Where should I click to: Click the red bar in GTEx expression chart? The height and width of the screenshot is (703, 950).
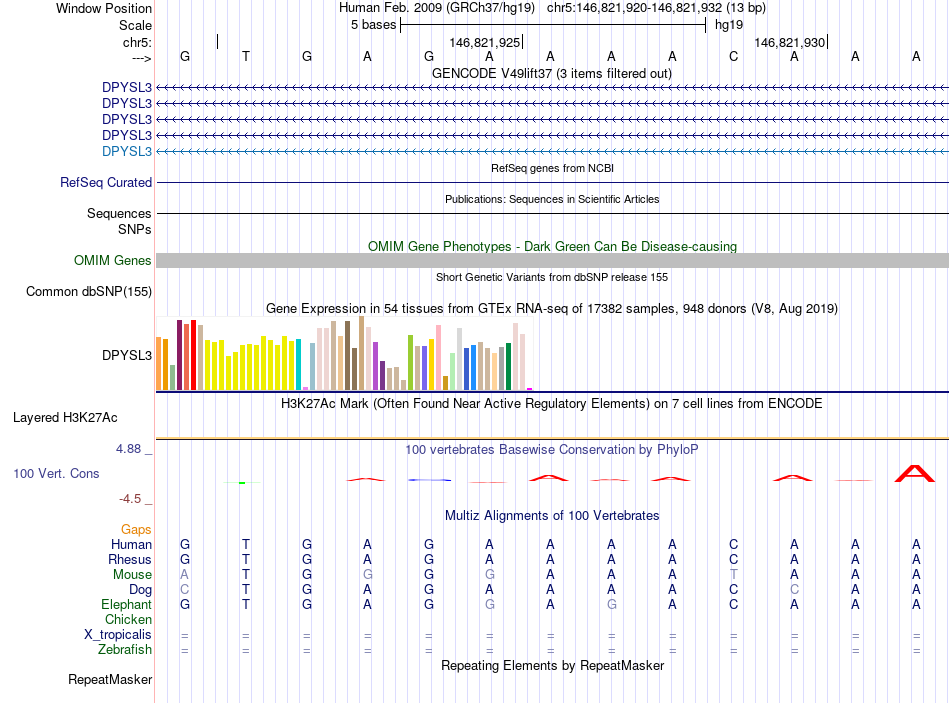(x=193, y=355)
